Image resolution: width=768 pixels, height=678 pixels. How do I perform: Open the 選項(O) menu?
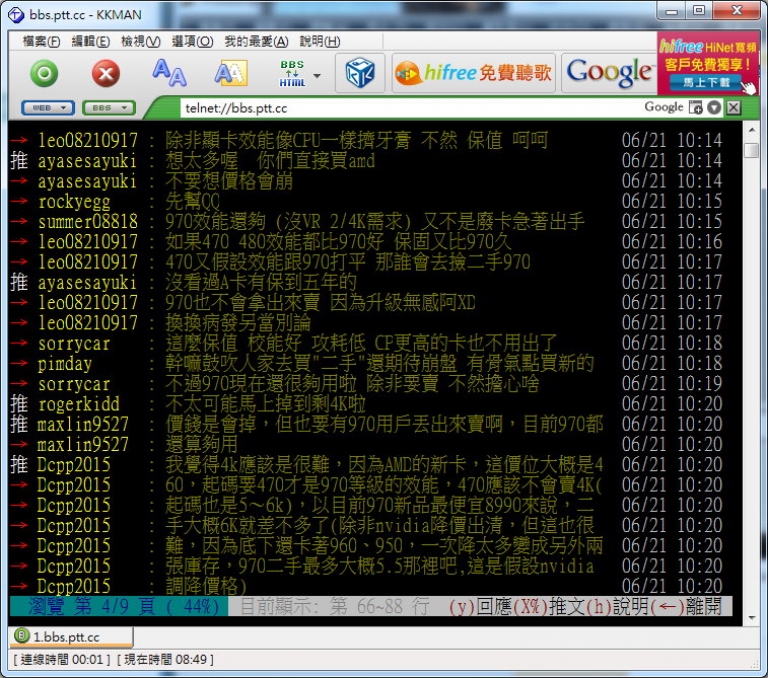coord(192,42)
